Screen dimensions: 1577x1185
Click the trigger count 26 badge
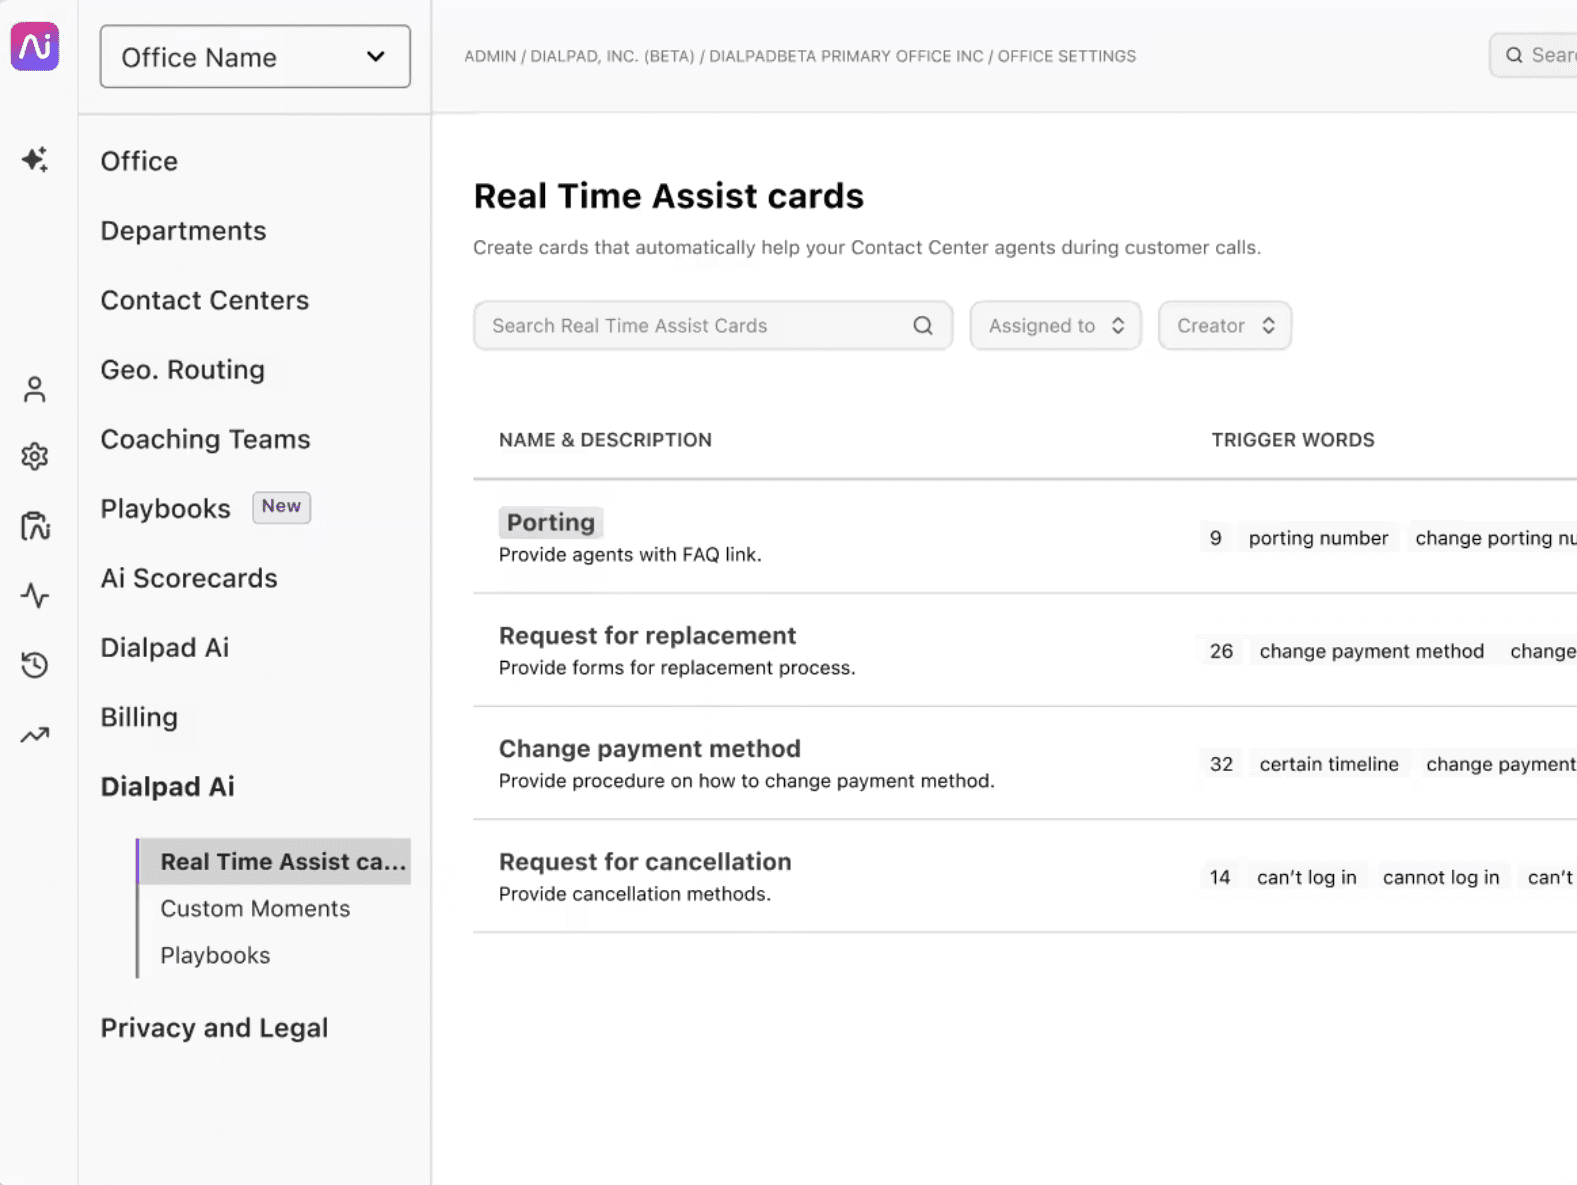click(1221, 651)
